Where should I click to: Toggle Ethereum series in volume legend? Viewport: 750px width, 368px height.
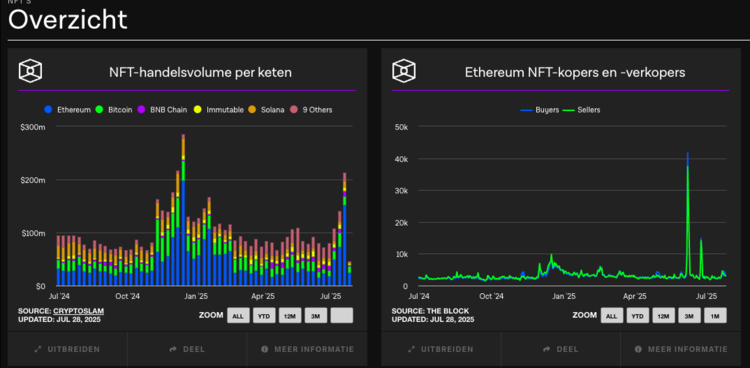[x=67, y=110]
